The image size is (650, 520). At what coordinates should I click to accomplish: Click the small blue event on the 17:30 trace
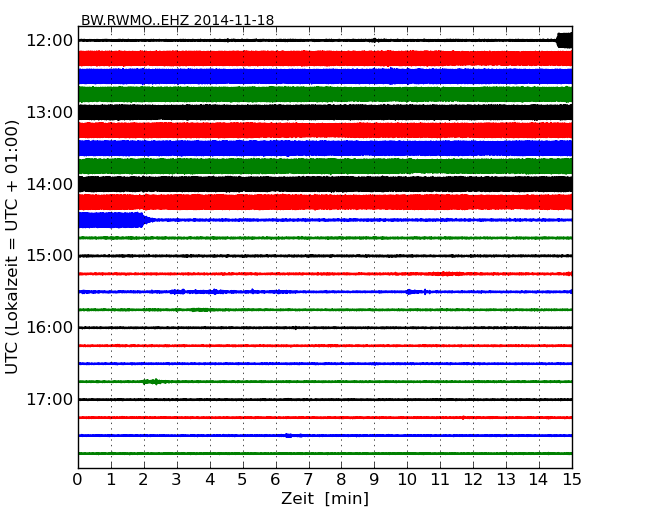click(x=291, y=435)
